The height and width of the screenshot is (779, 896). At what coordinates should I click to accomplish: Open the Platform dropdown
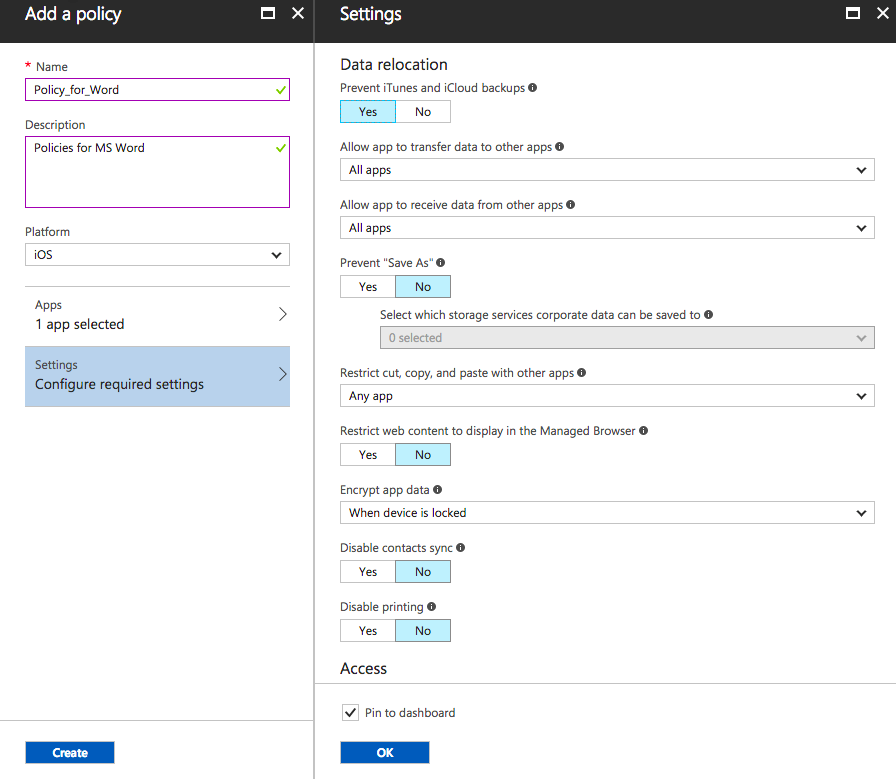pos(157,255)
